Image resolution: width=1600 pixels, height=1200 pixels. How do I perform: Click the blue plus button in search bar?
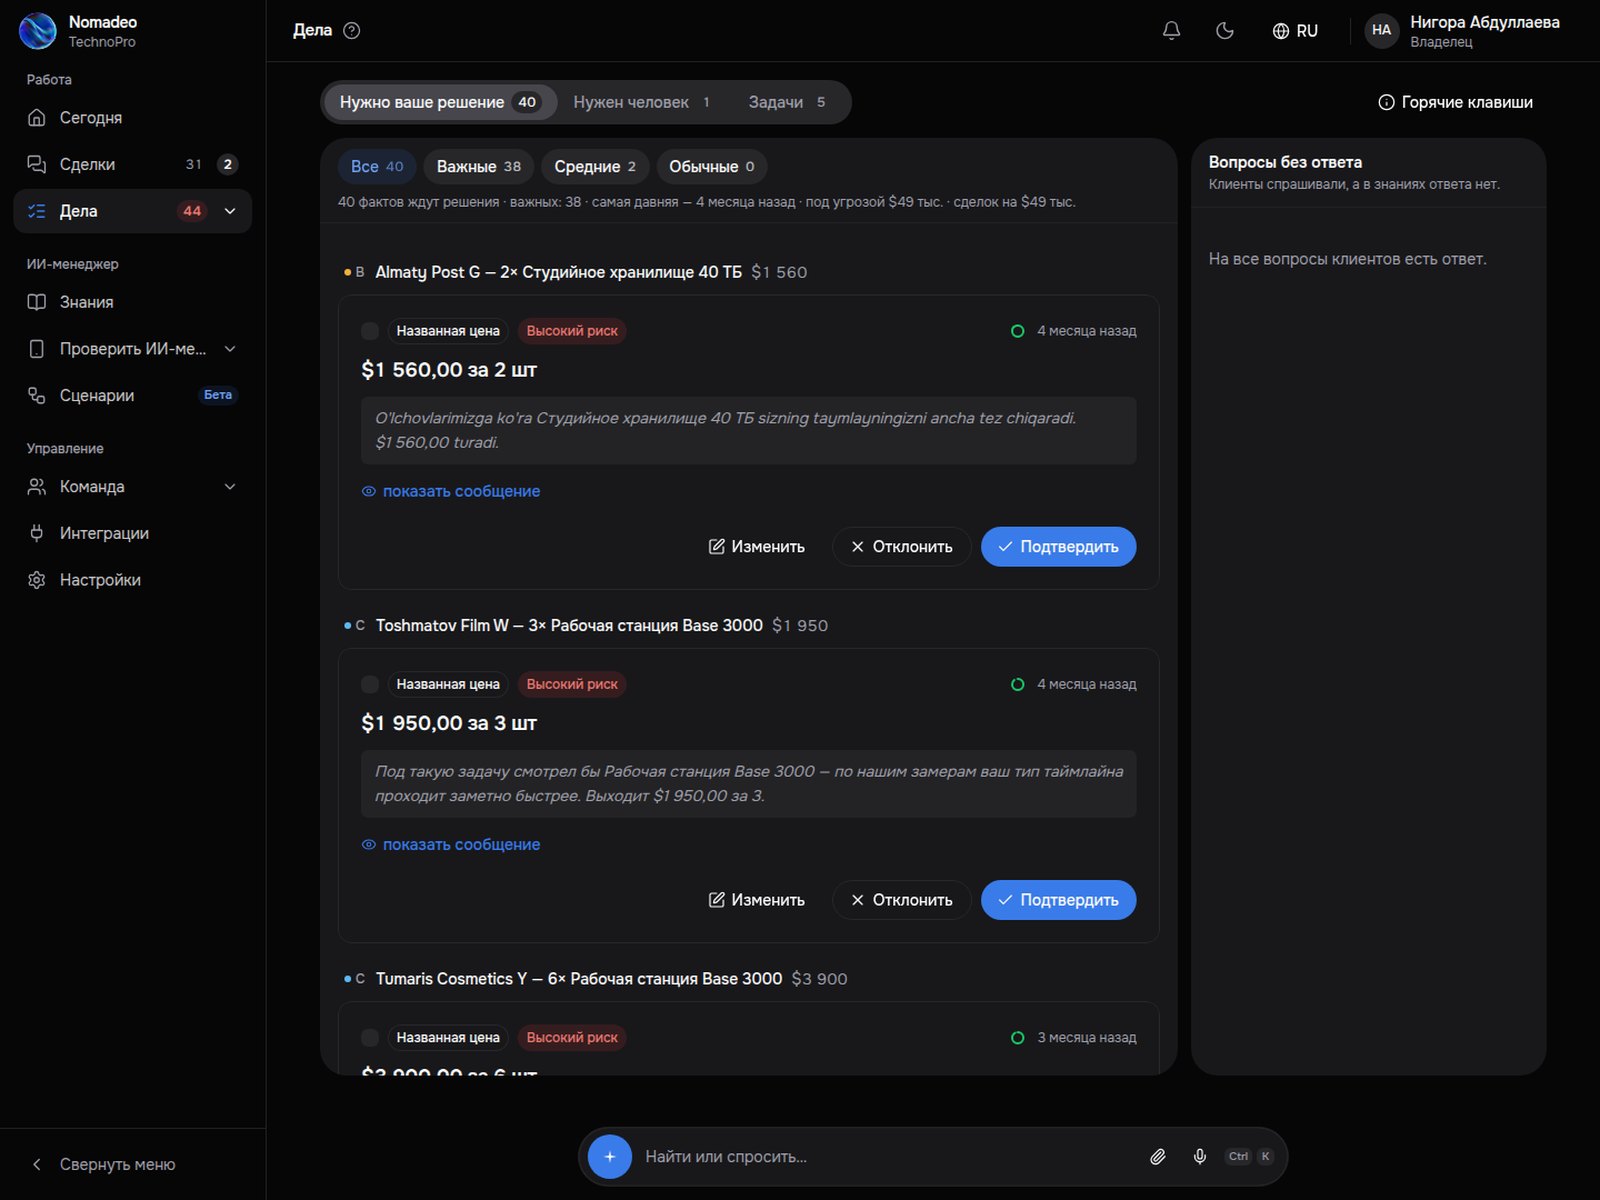tap(609, 1157)
